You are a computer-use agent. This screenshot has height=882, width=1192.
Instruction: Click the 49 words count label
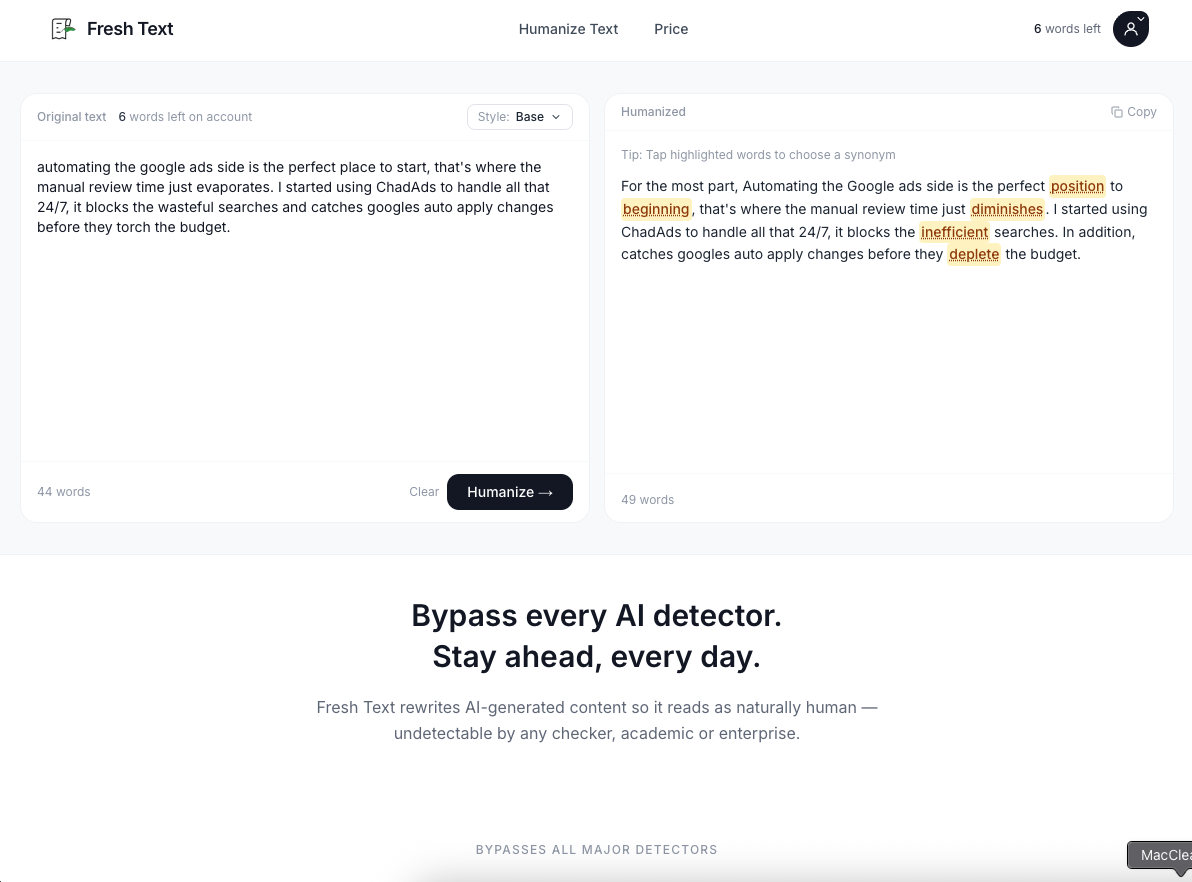point(647,499)
